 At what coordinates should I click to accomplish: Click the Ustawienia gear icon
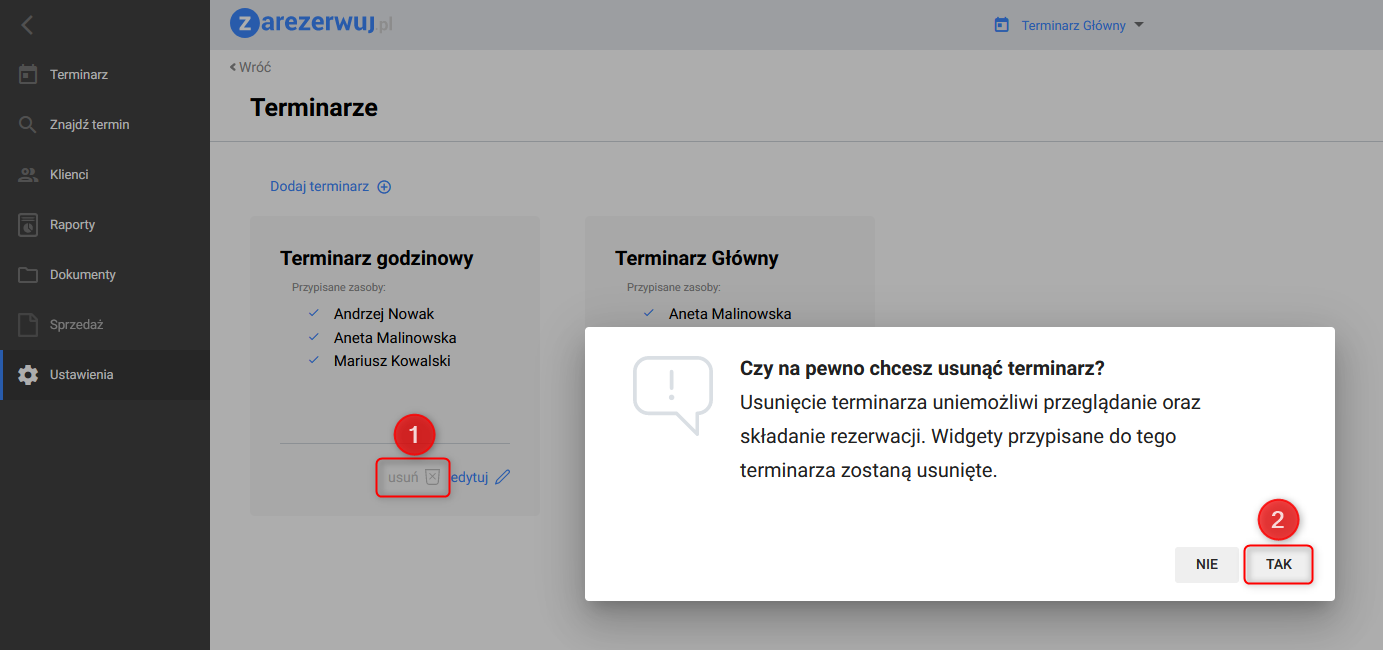pyautogui.click(x=28, y=375)
